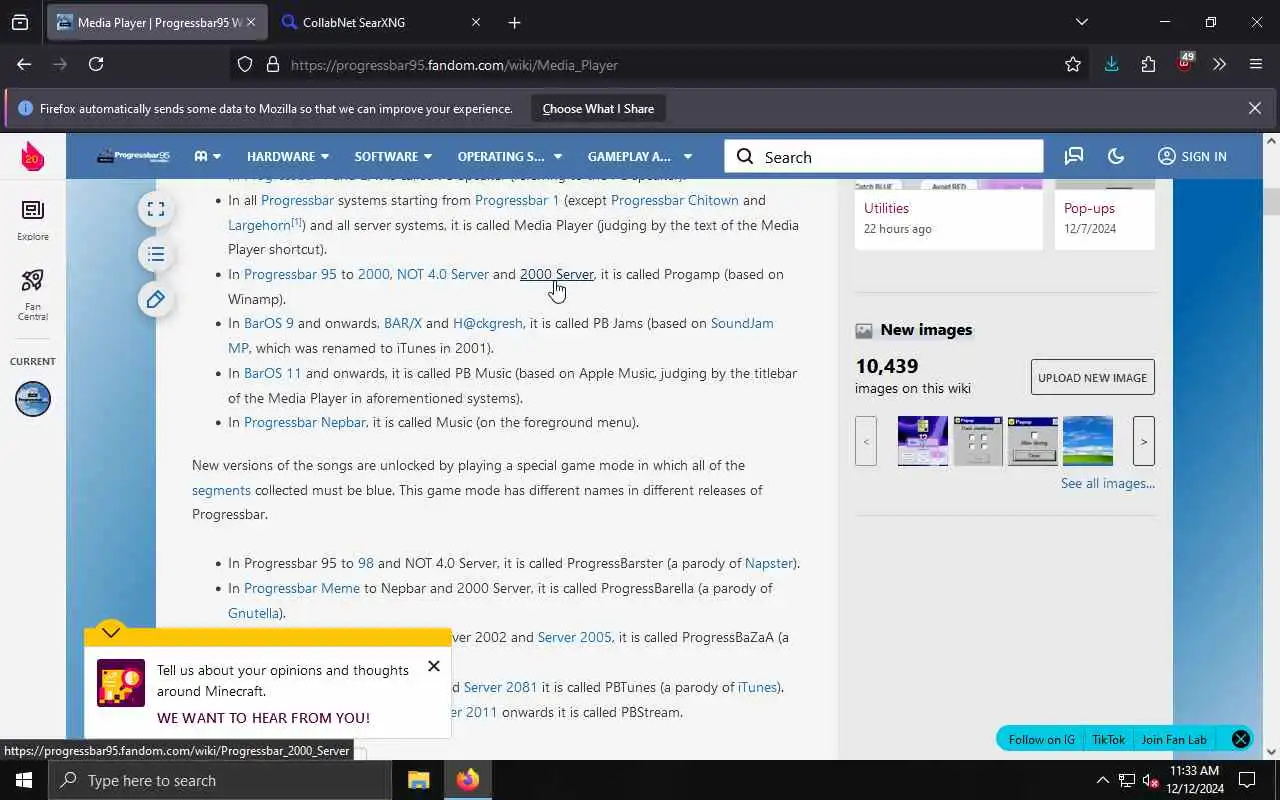
Task: Follow the NOT 4.0 Server link
Action: coord(442,274)
